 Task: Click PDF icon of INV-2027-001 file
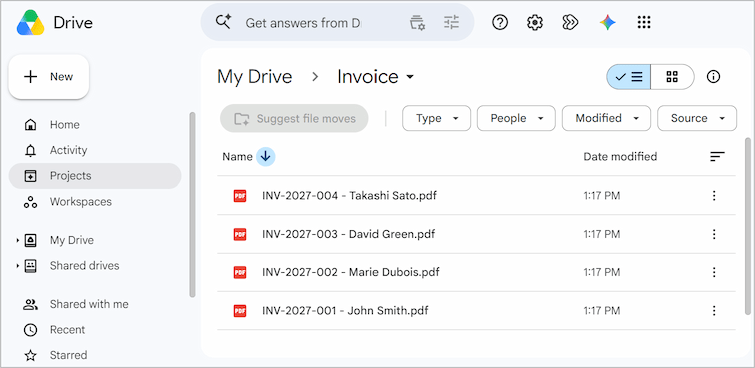tap(240, 311)
